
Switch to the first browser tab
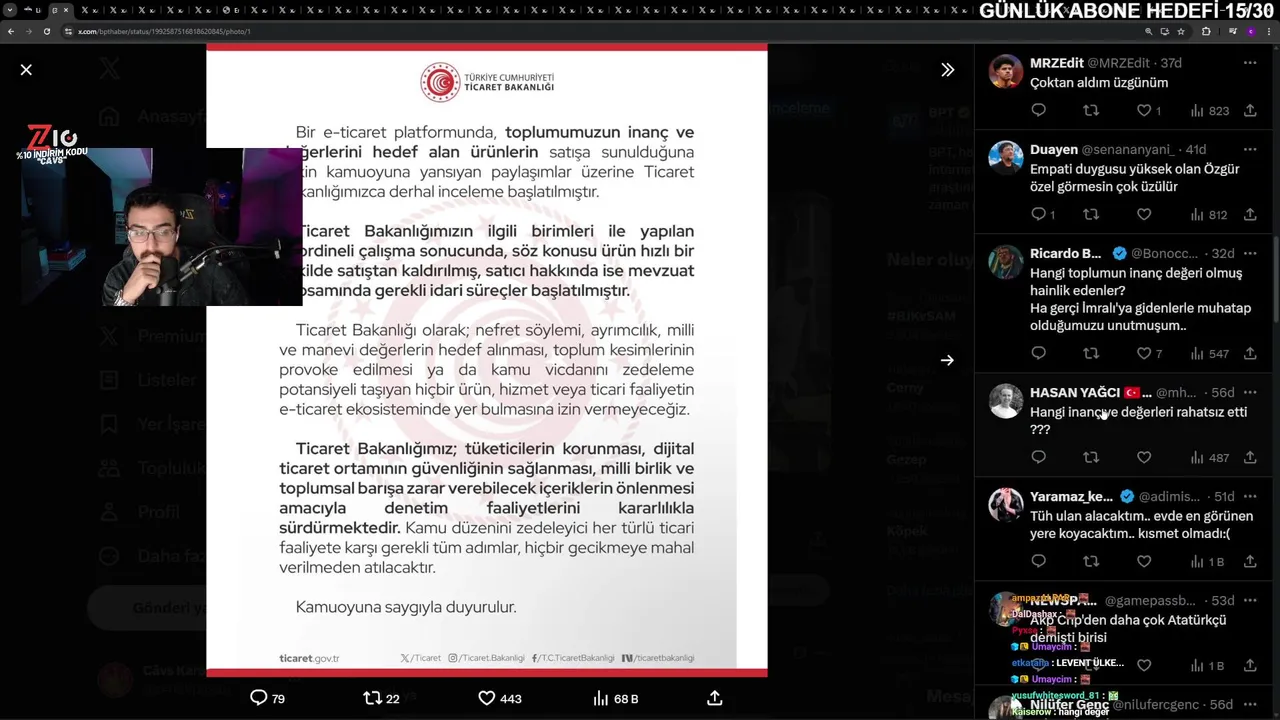click(x=33, y=10)
